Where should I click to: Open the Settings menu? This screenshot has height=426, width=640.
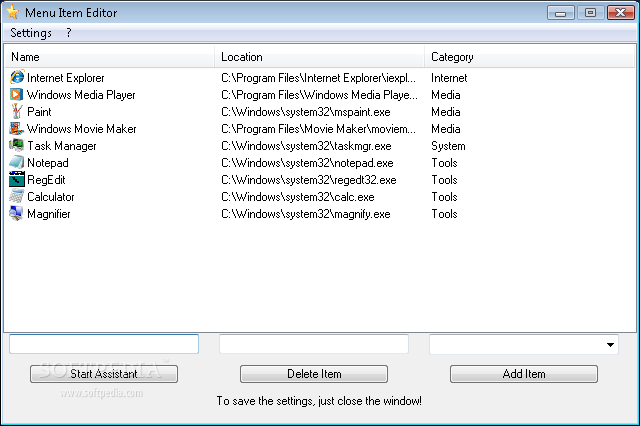pos(30,33)
